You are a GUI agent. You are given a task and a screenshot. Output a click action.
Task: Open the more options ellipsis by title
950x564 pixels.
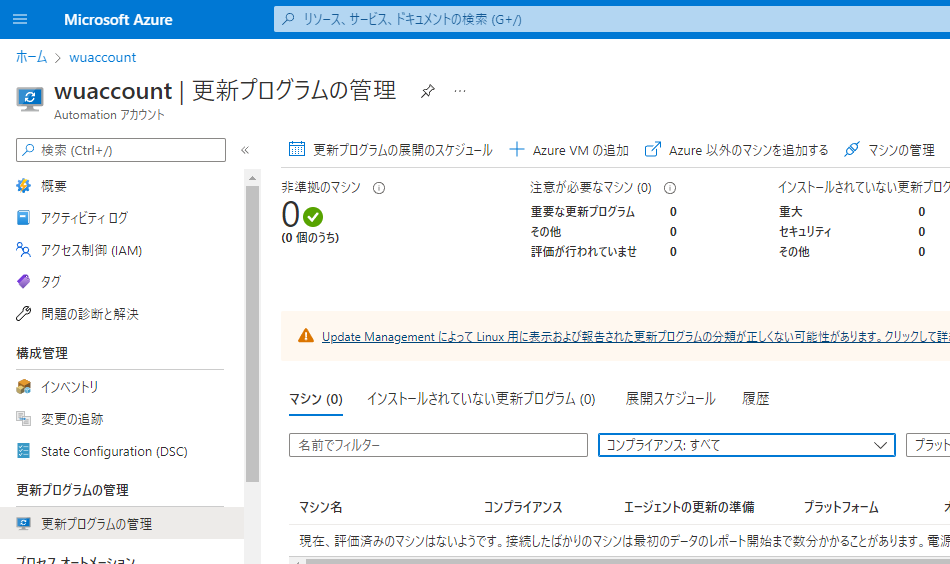tap(460, 91)
